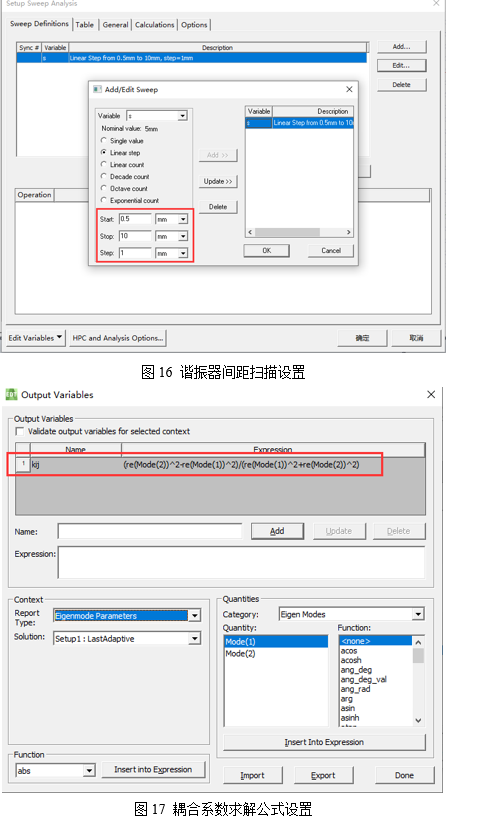
Task: Click Edit... in Setup Sweep Analysis
Action: (402, 65)
